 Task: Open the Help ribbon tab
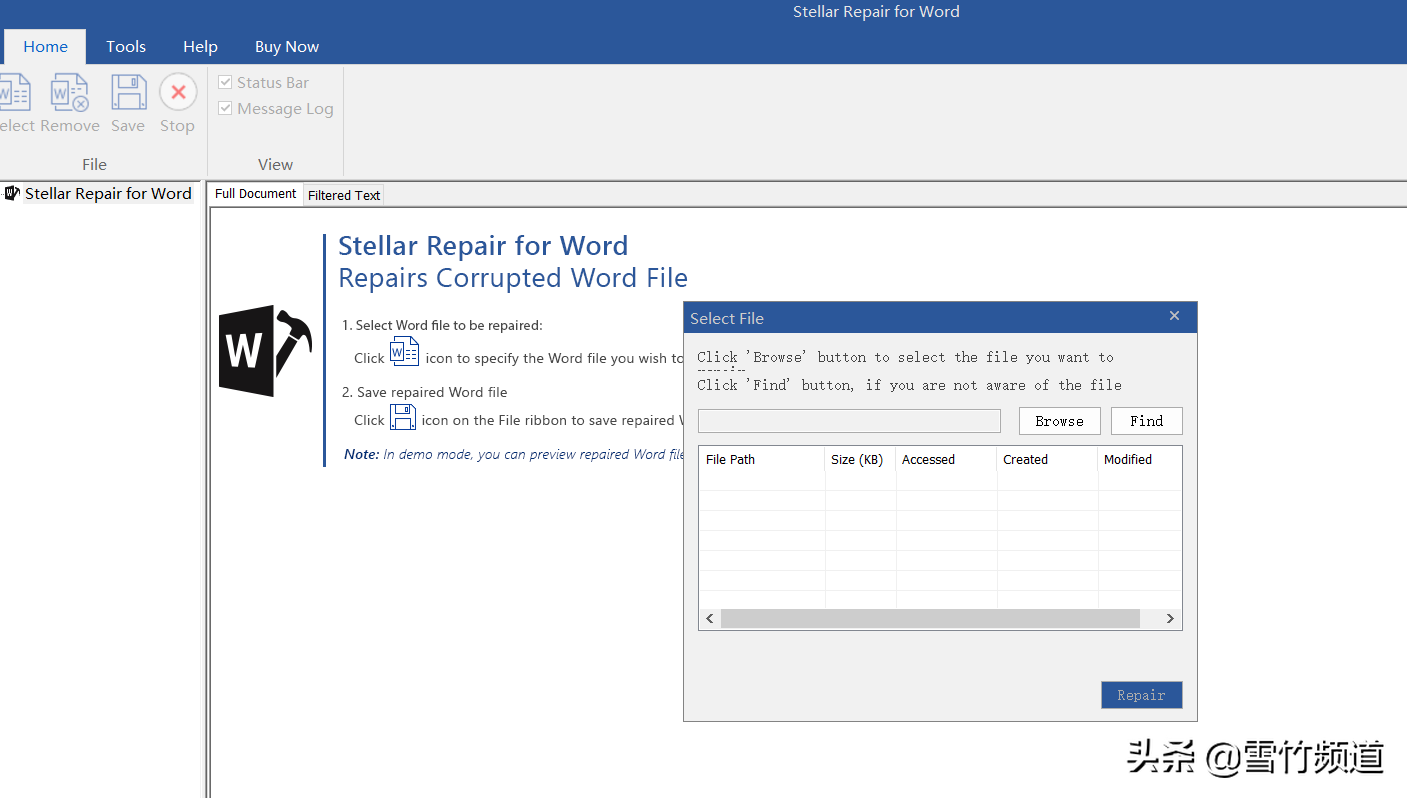pyautogui.click(x=200, y=46)
